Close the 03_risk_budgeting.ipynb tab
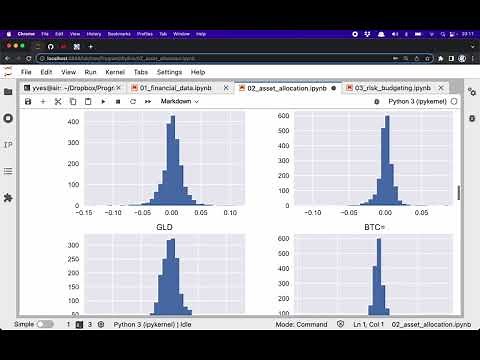The image size is (480, 360). (x=441, y=88)
